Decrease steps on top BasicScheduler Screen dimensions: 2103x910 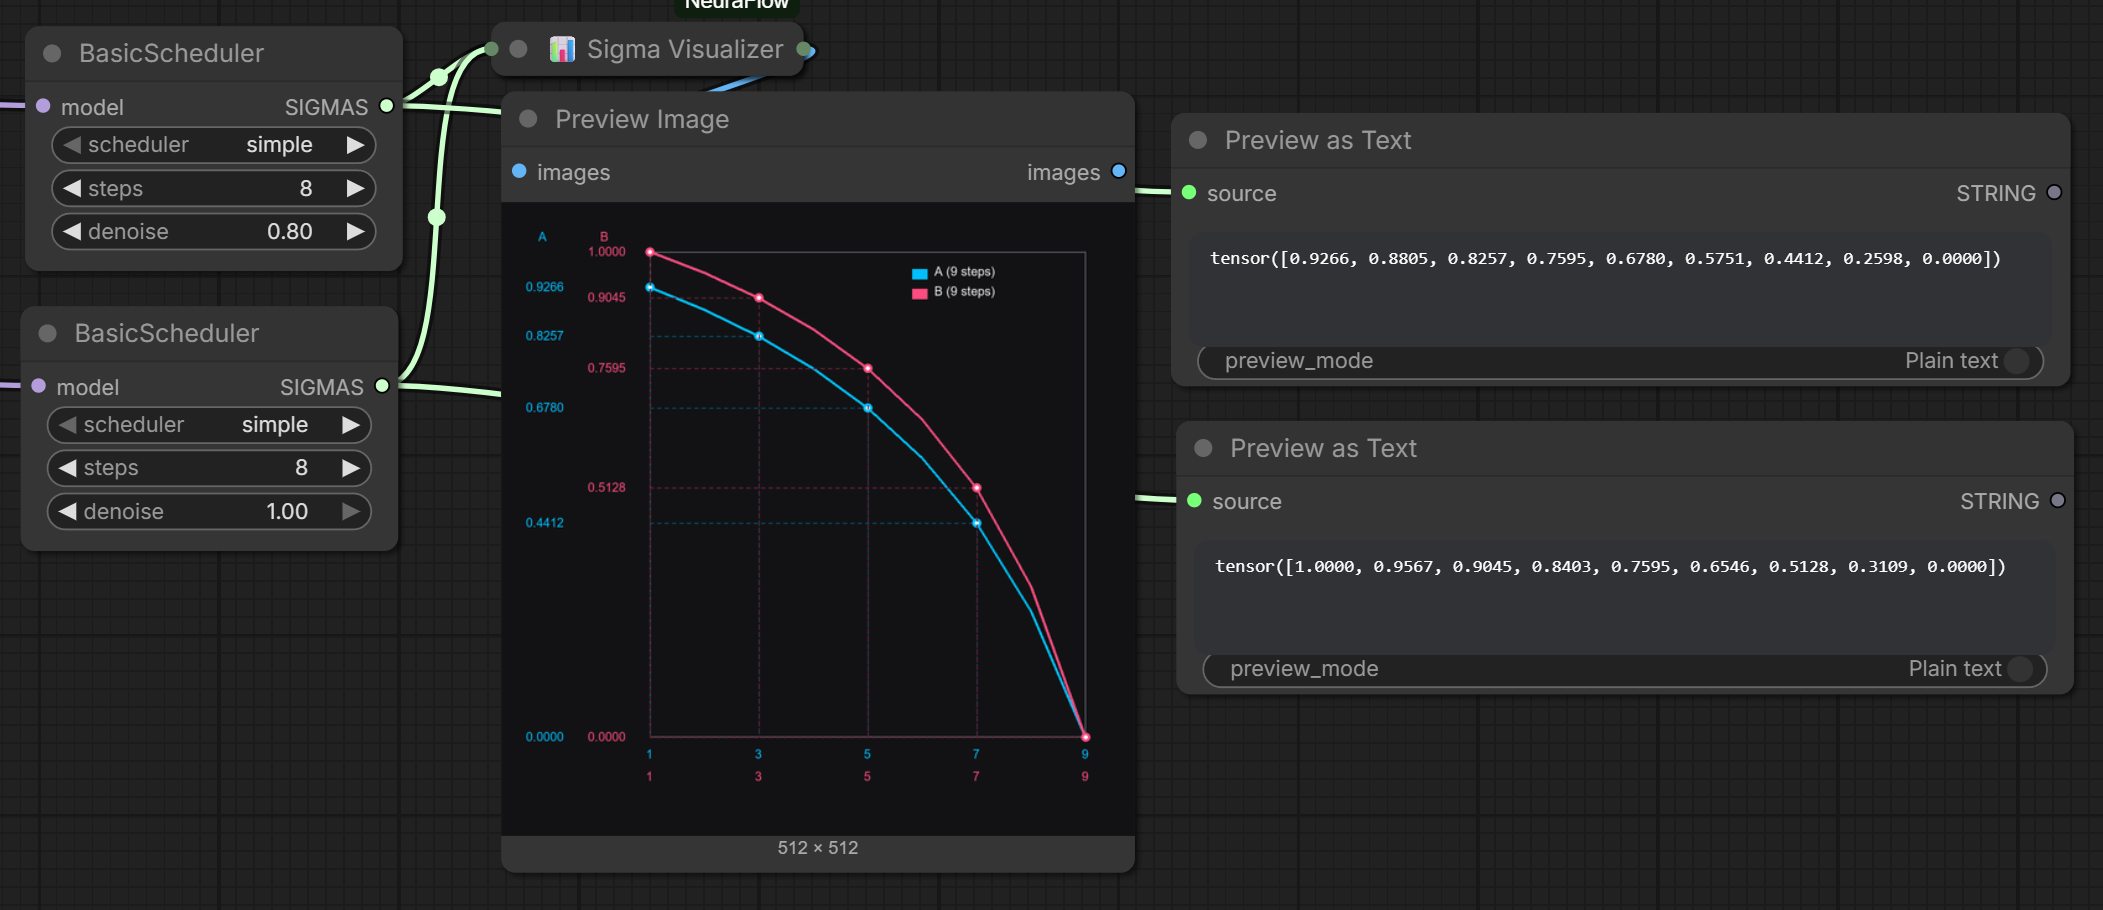point(72,188)
